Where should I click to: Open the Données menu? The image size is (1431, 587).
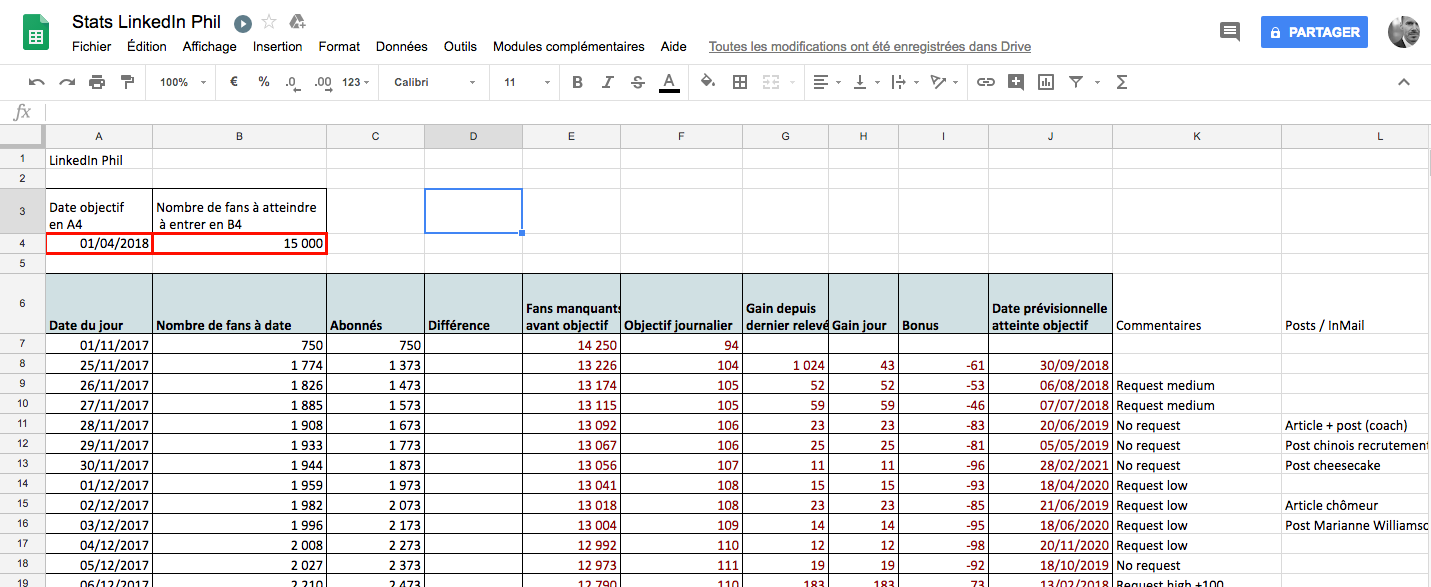(x=402, y=47)
